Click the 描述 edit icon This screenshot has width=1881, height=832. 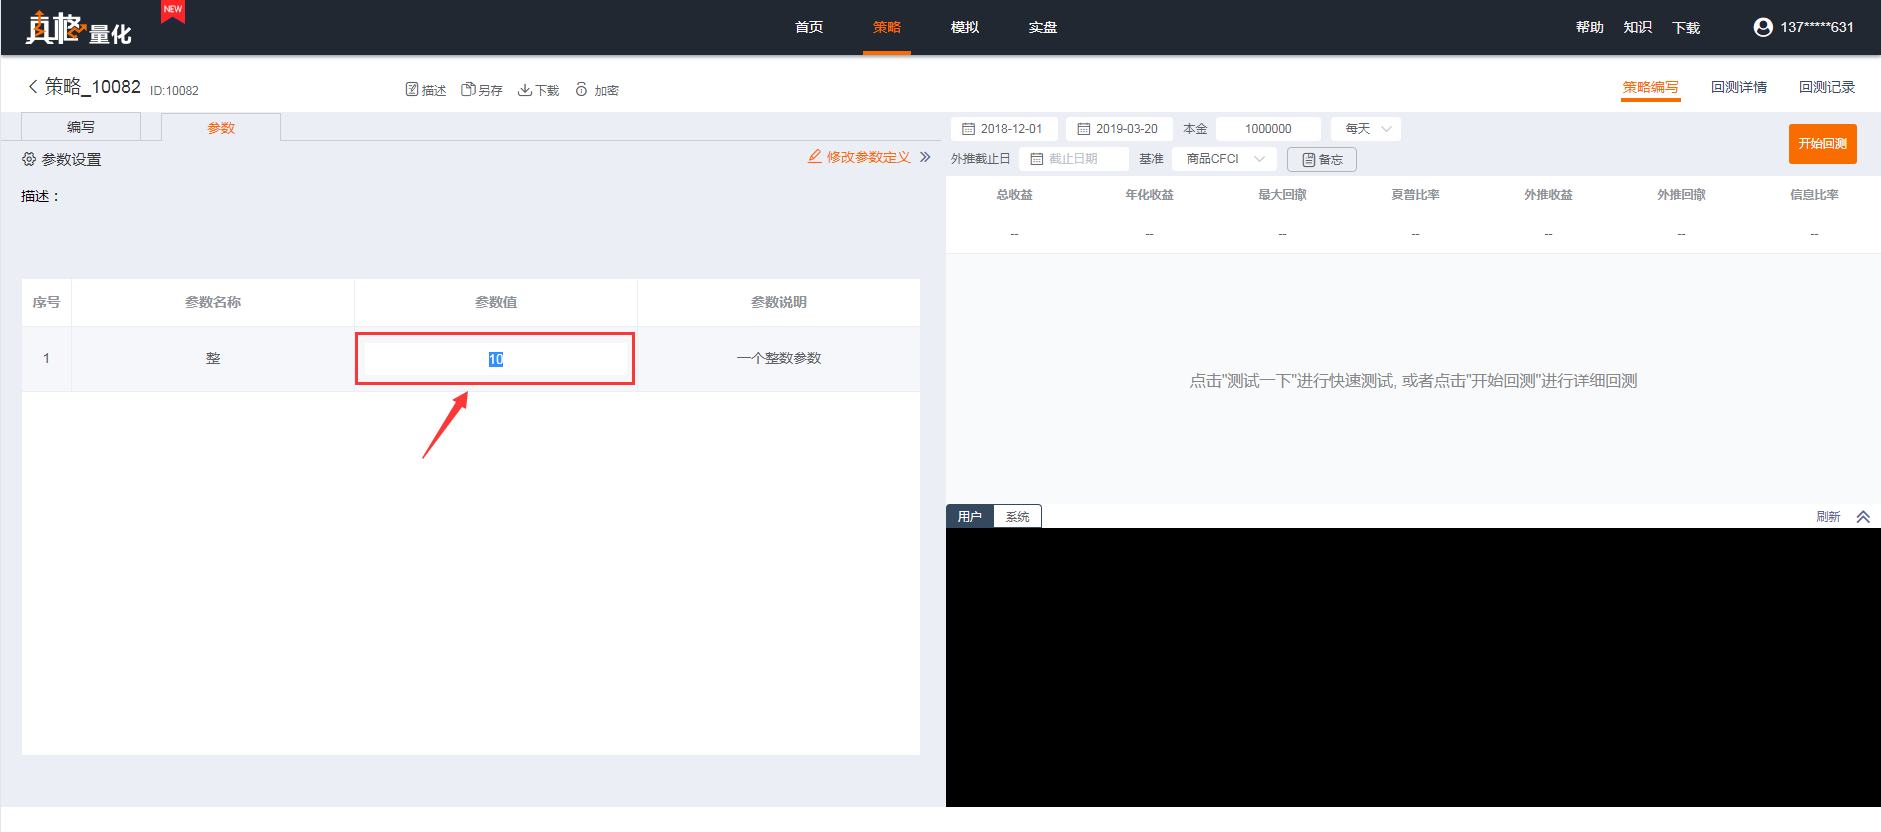pos(412,90)
